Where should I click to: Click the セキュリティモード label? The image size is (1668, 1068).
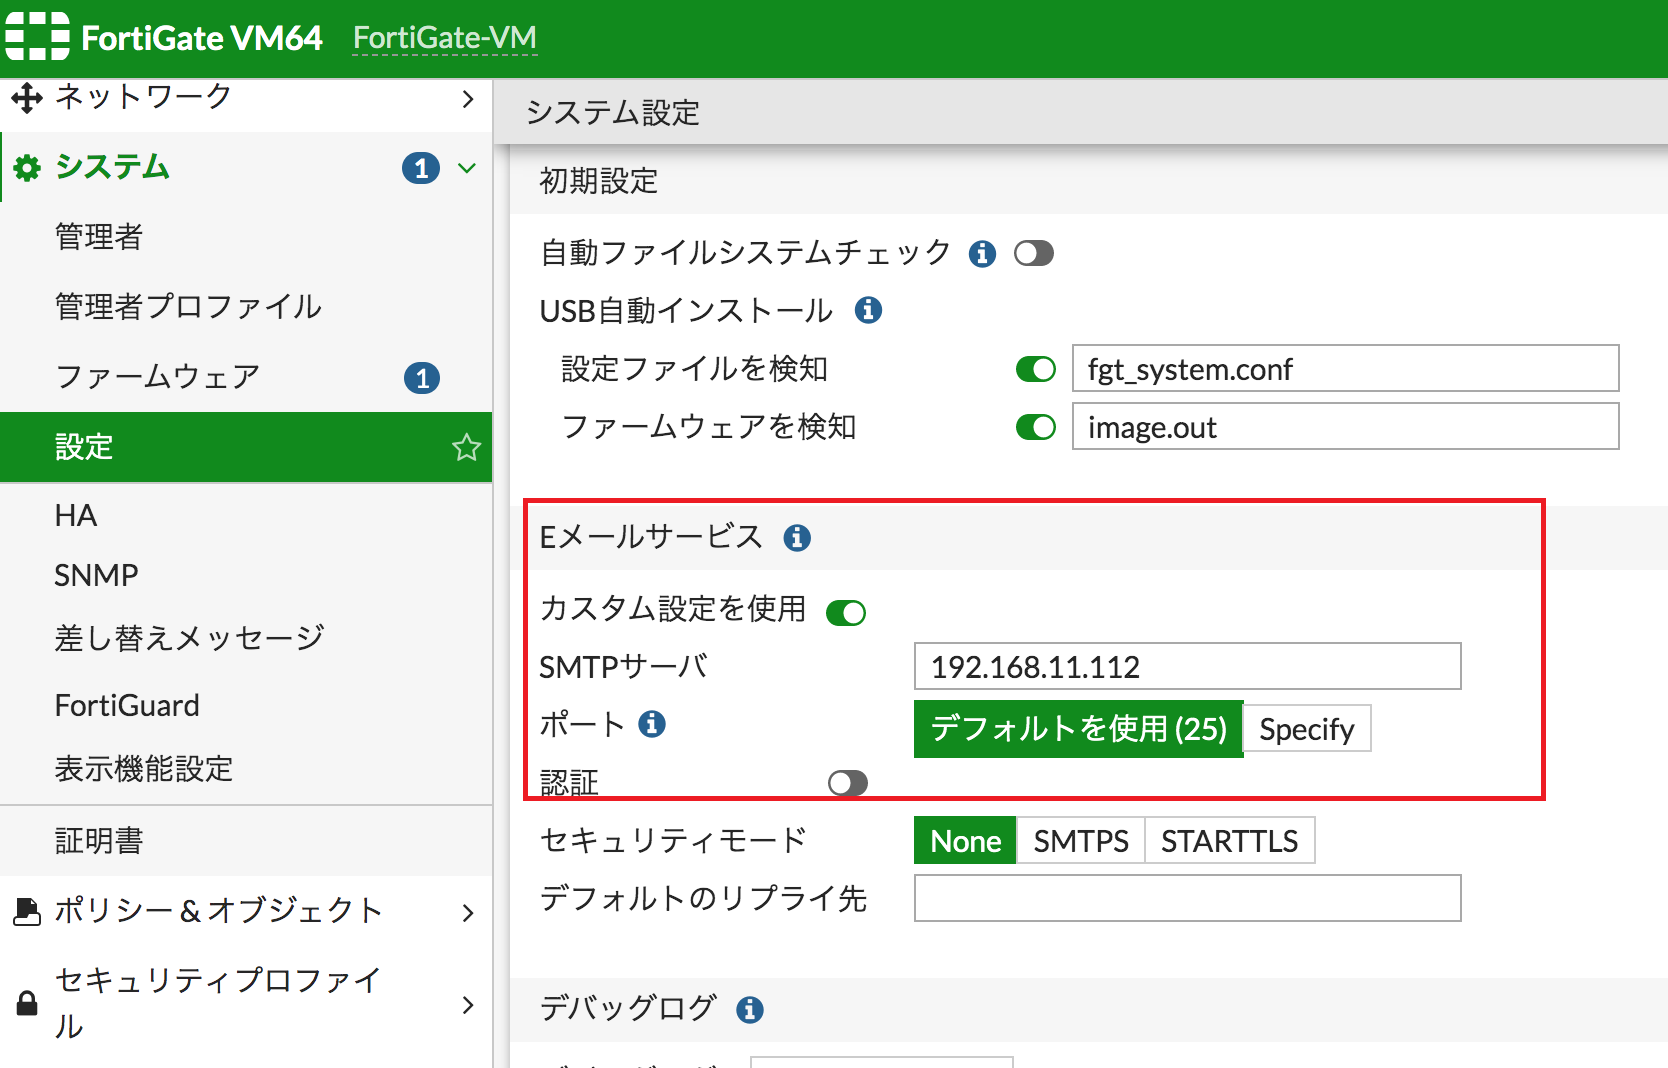[x=673, y=841]
